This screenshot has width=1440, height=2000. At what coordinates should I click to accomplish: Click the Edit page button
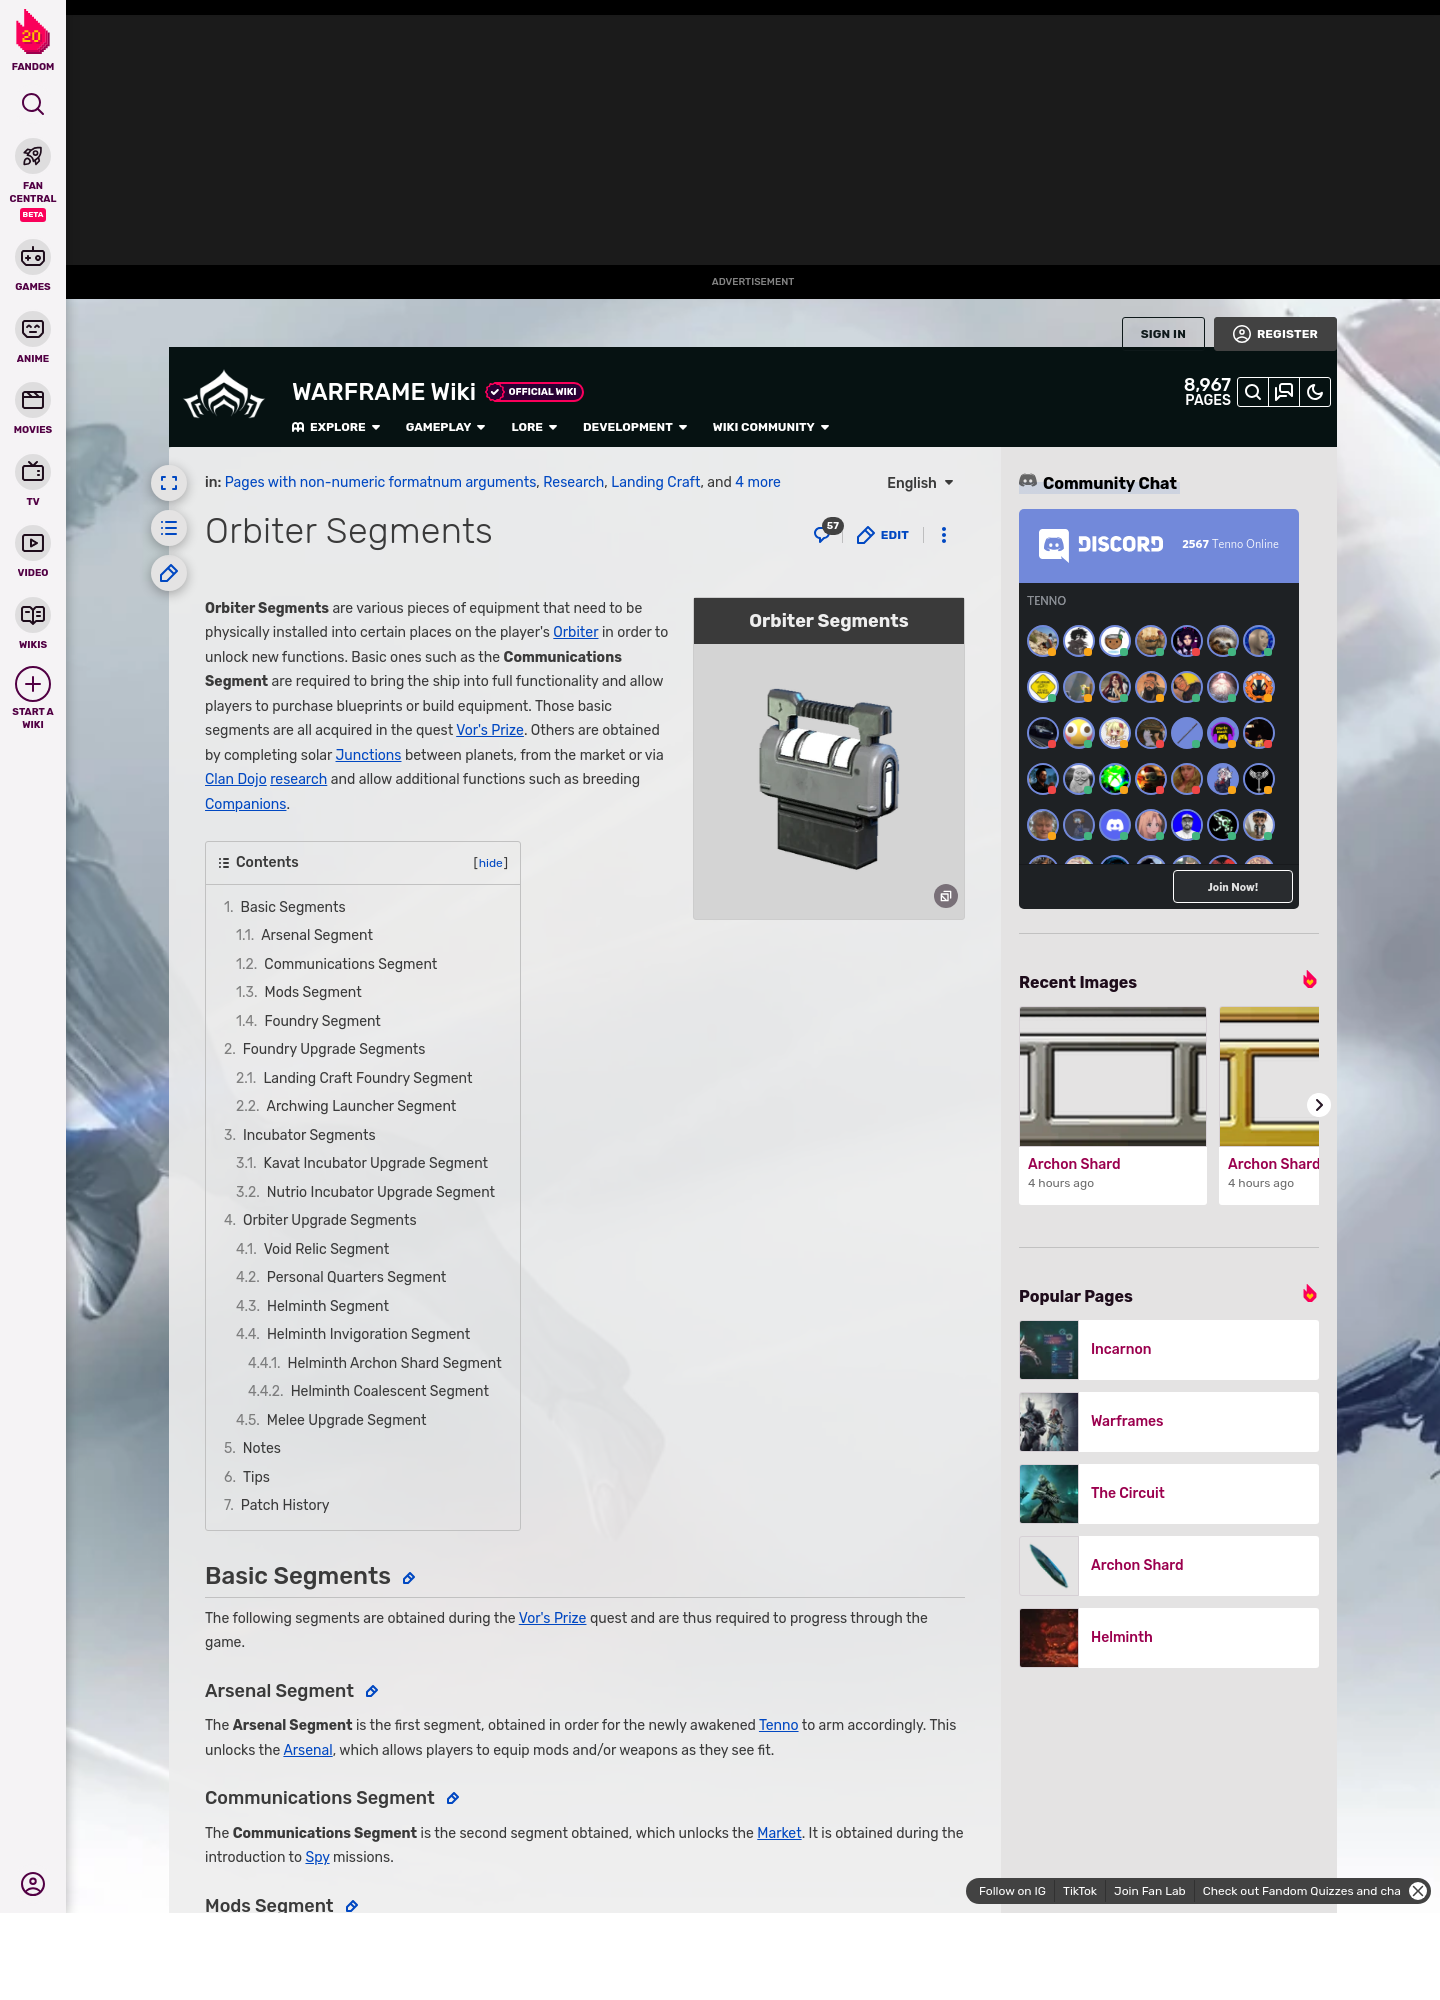point(883,535)
